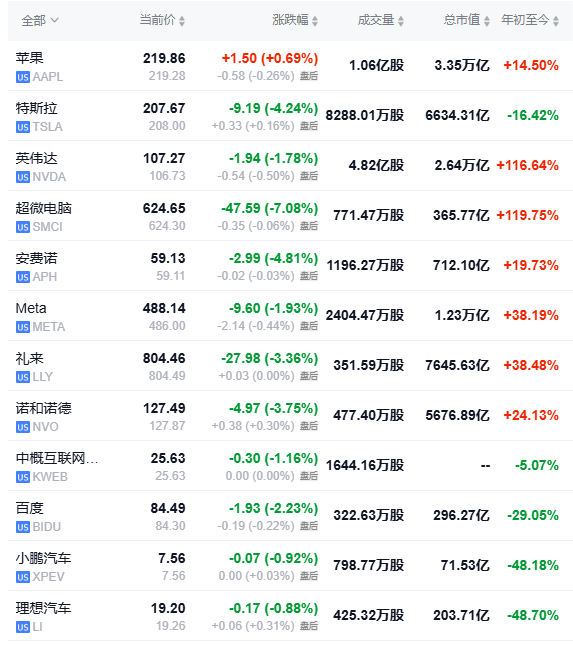Click the US badge beside NVDA

coord(23,177)
